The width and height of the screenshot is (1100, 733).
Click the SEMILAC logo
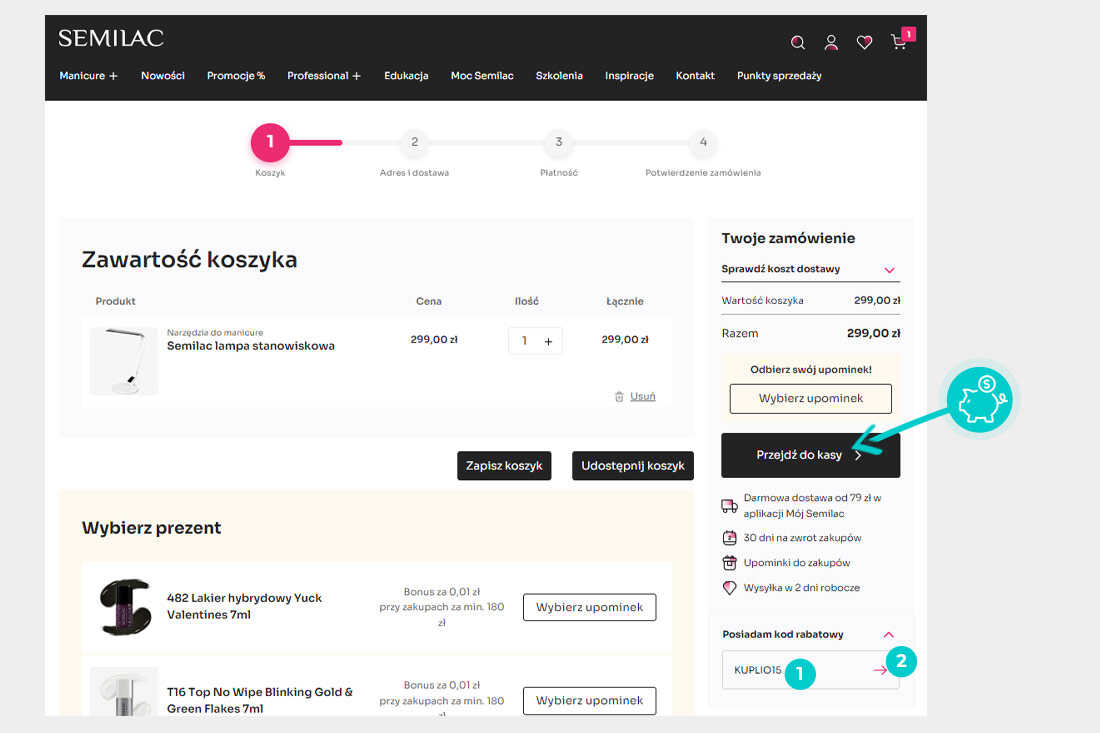coord(111,38)
